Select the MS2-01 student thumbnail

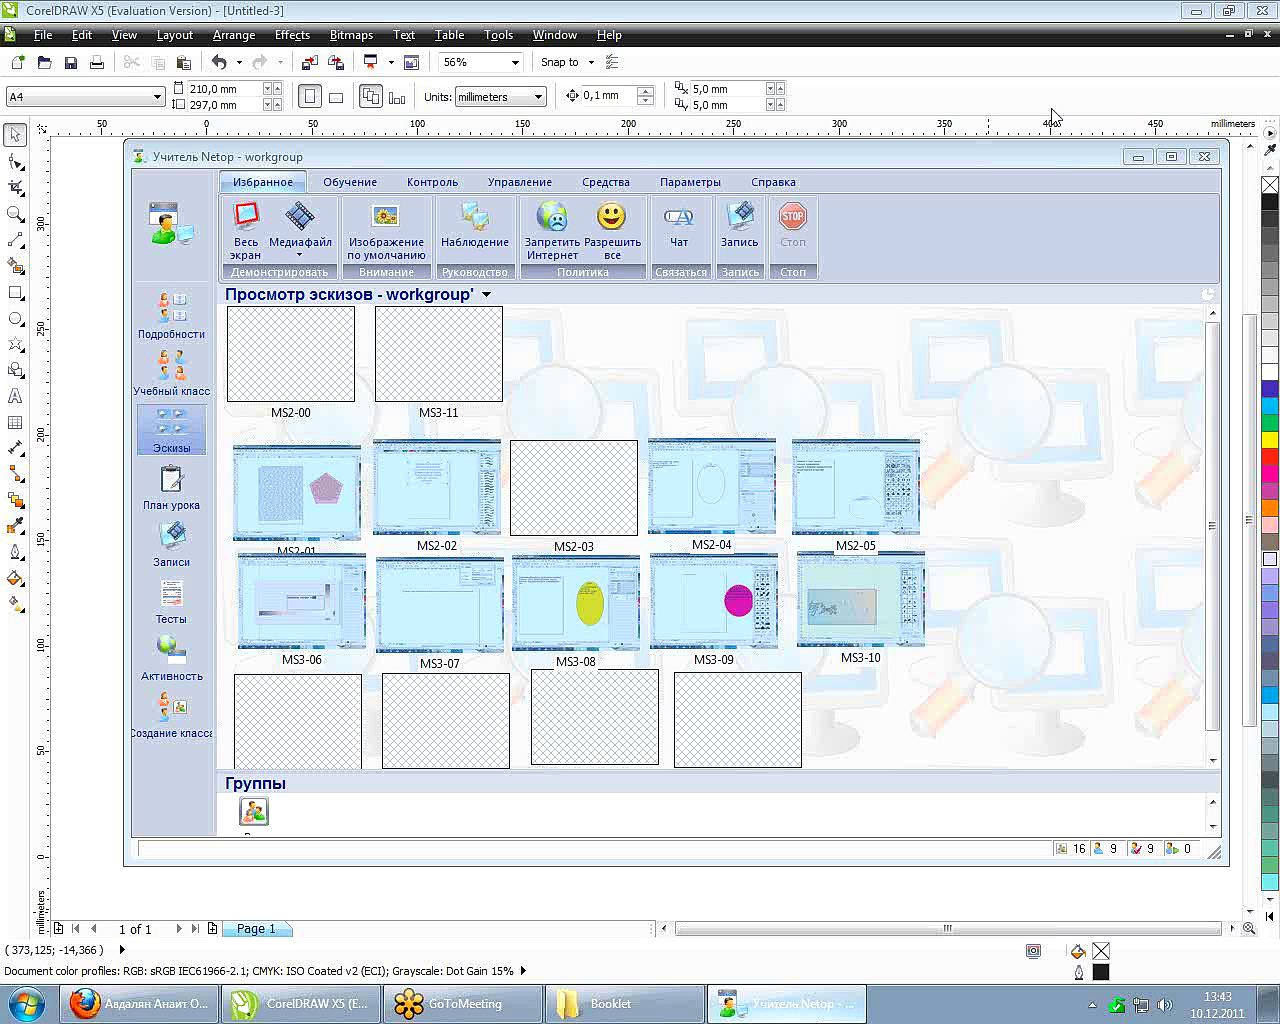click(x=297, y=493)
